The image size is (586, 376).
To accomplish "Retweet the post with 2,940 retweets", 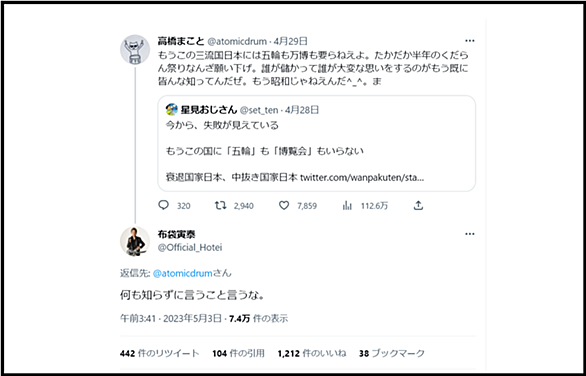I will (220, 205).
